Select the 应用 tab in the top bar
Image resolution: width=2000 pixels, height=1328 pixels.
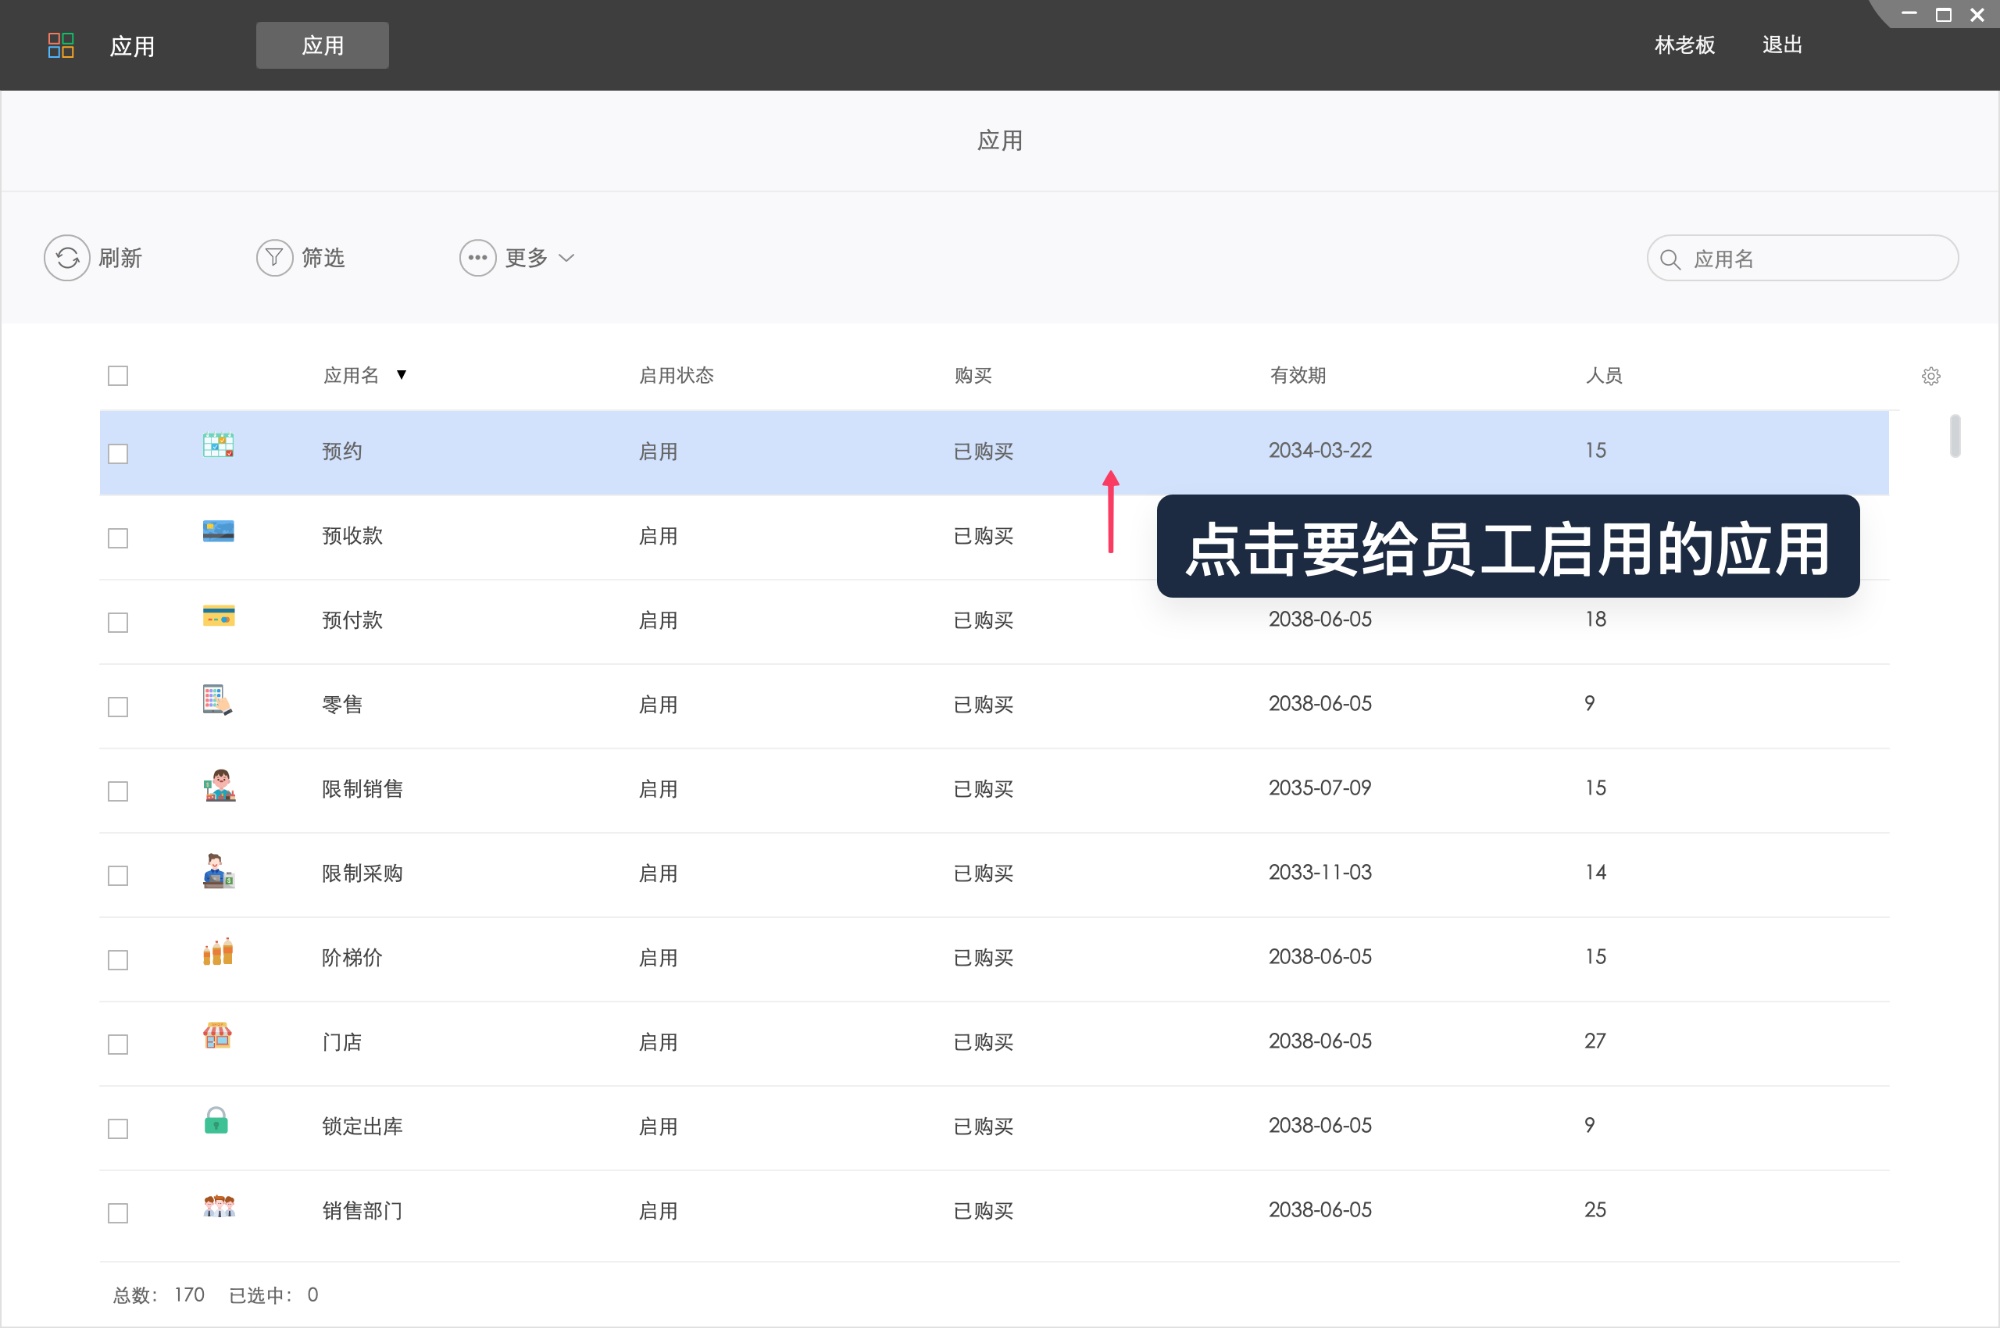(x=322, y=45)
